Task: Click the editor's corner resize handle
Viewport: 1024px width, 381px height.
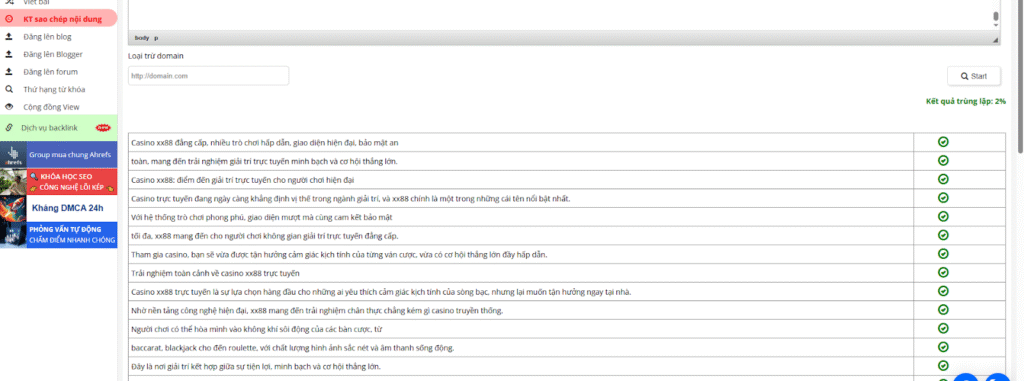Action: point(996,40)
